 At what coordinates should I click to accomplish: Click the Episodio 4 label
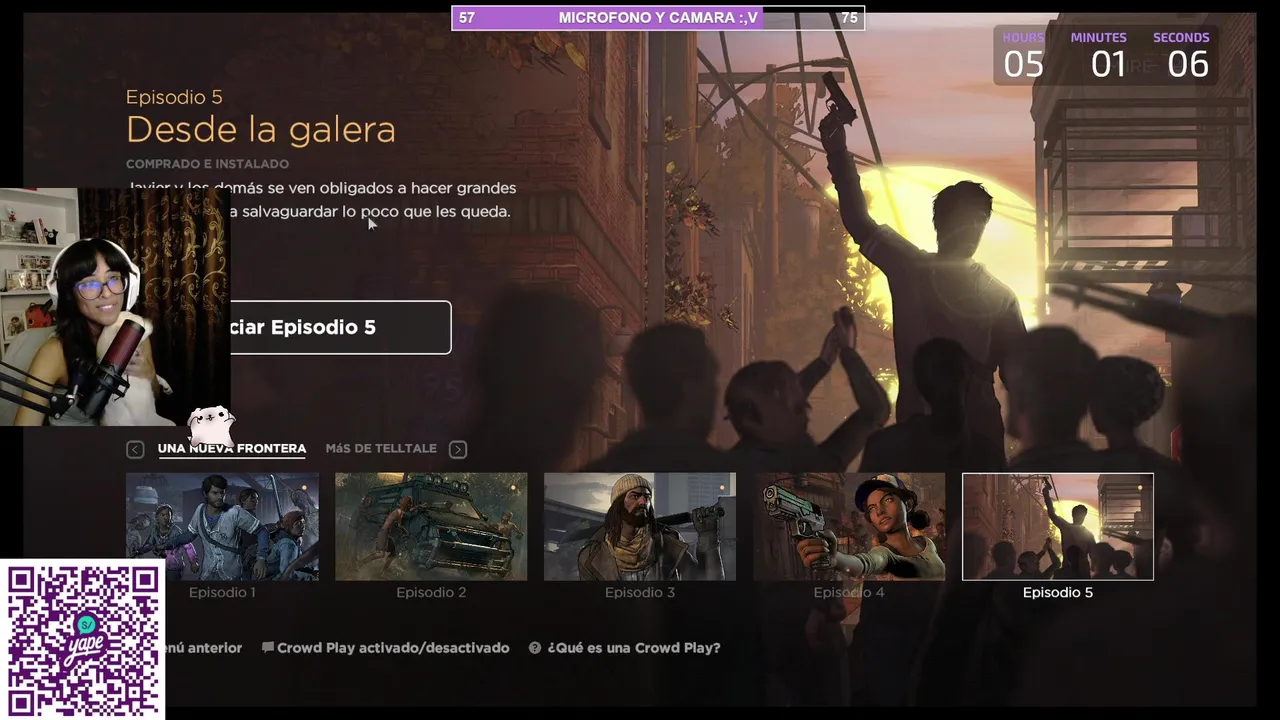click(x=849, y=592)
